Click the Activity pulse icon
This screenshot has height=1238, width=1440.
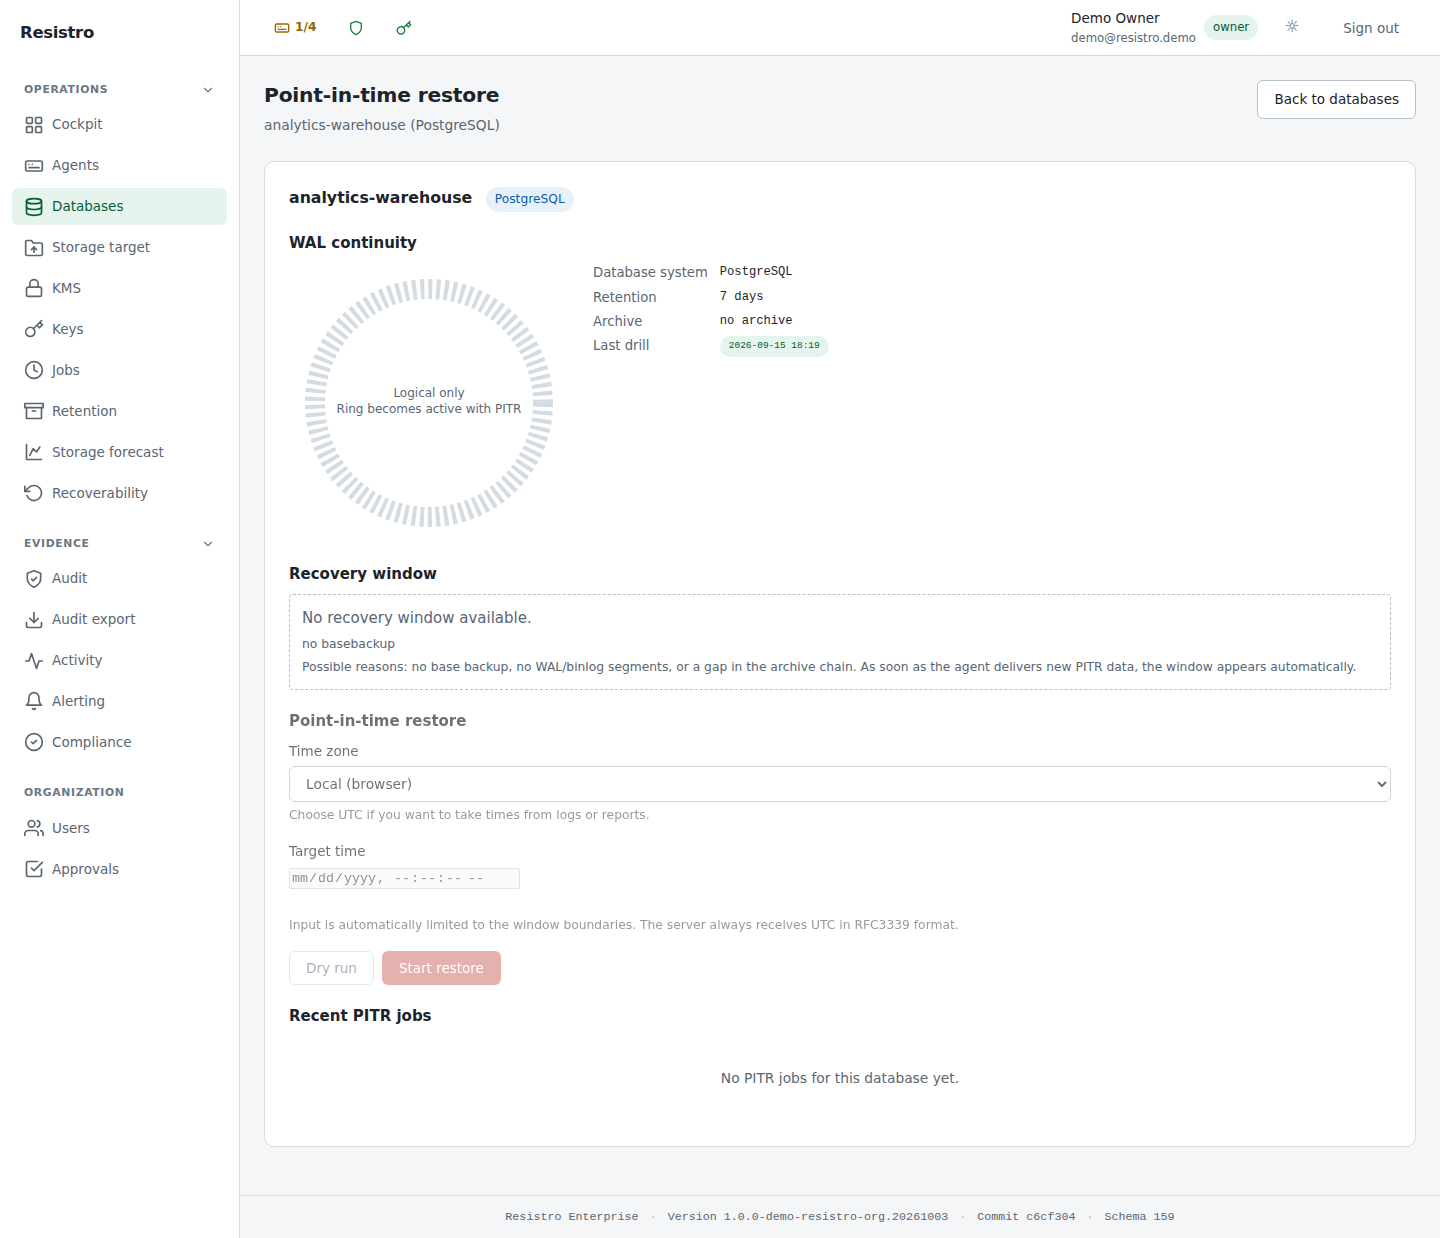coord(34,661)
